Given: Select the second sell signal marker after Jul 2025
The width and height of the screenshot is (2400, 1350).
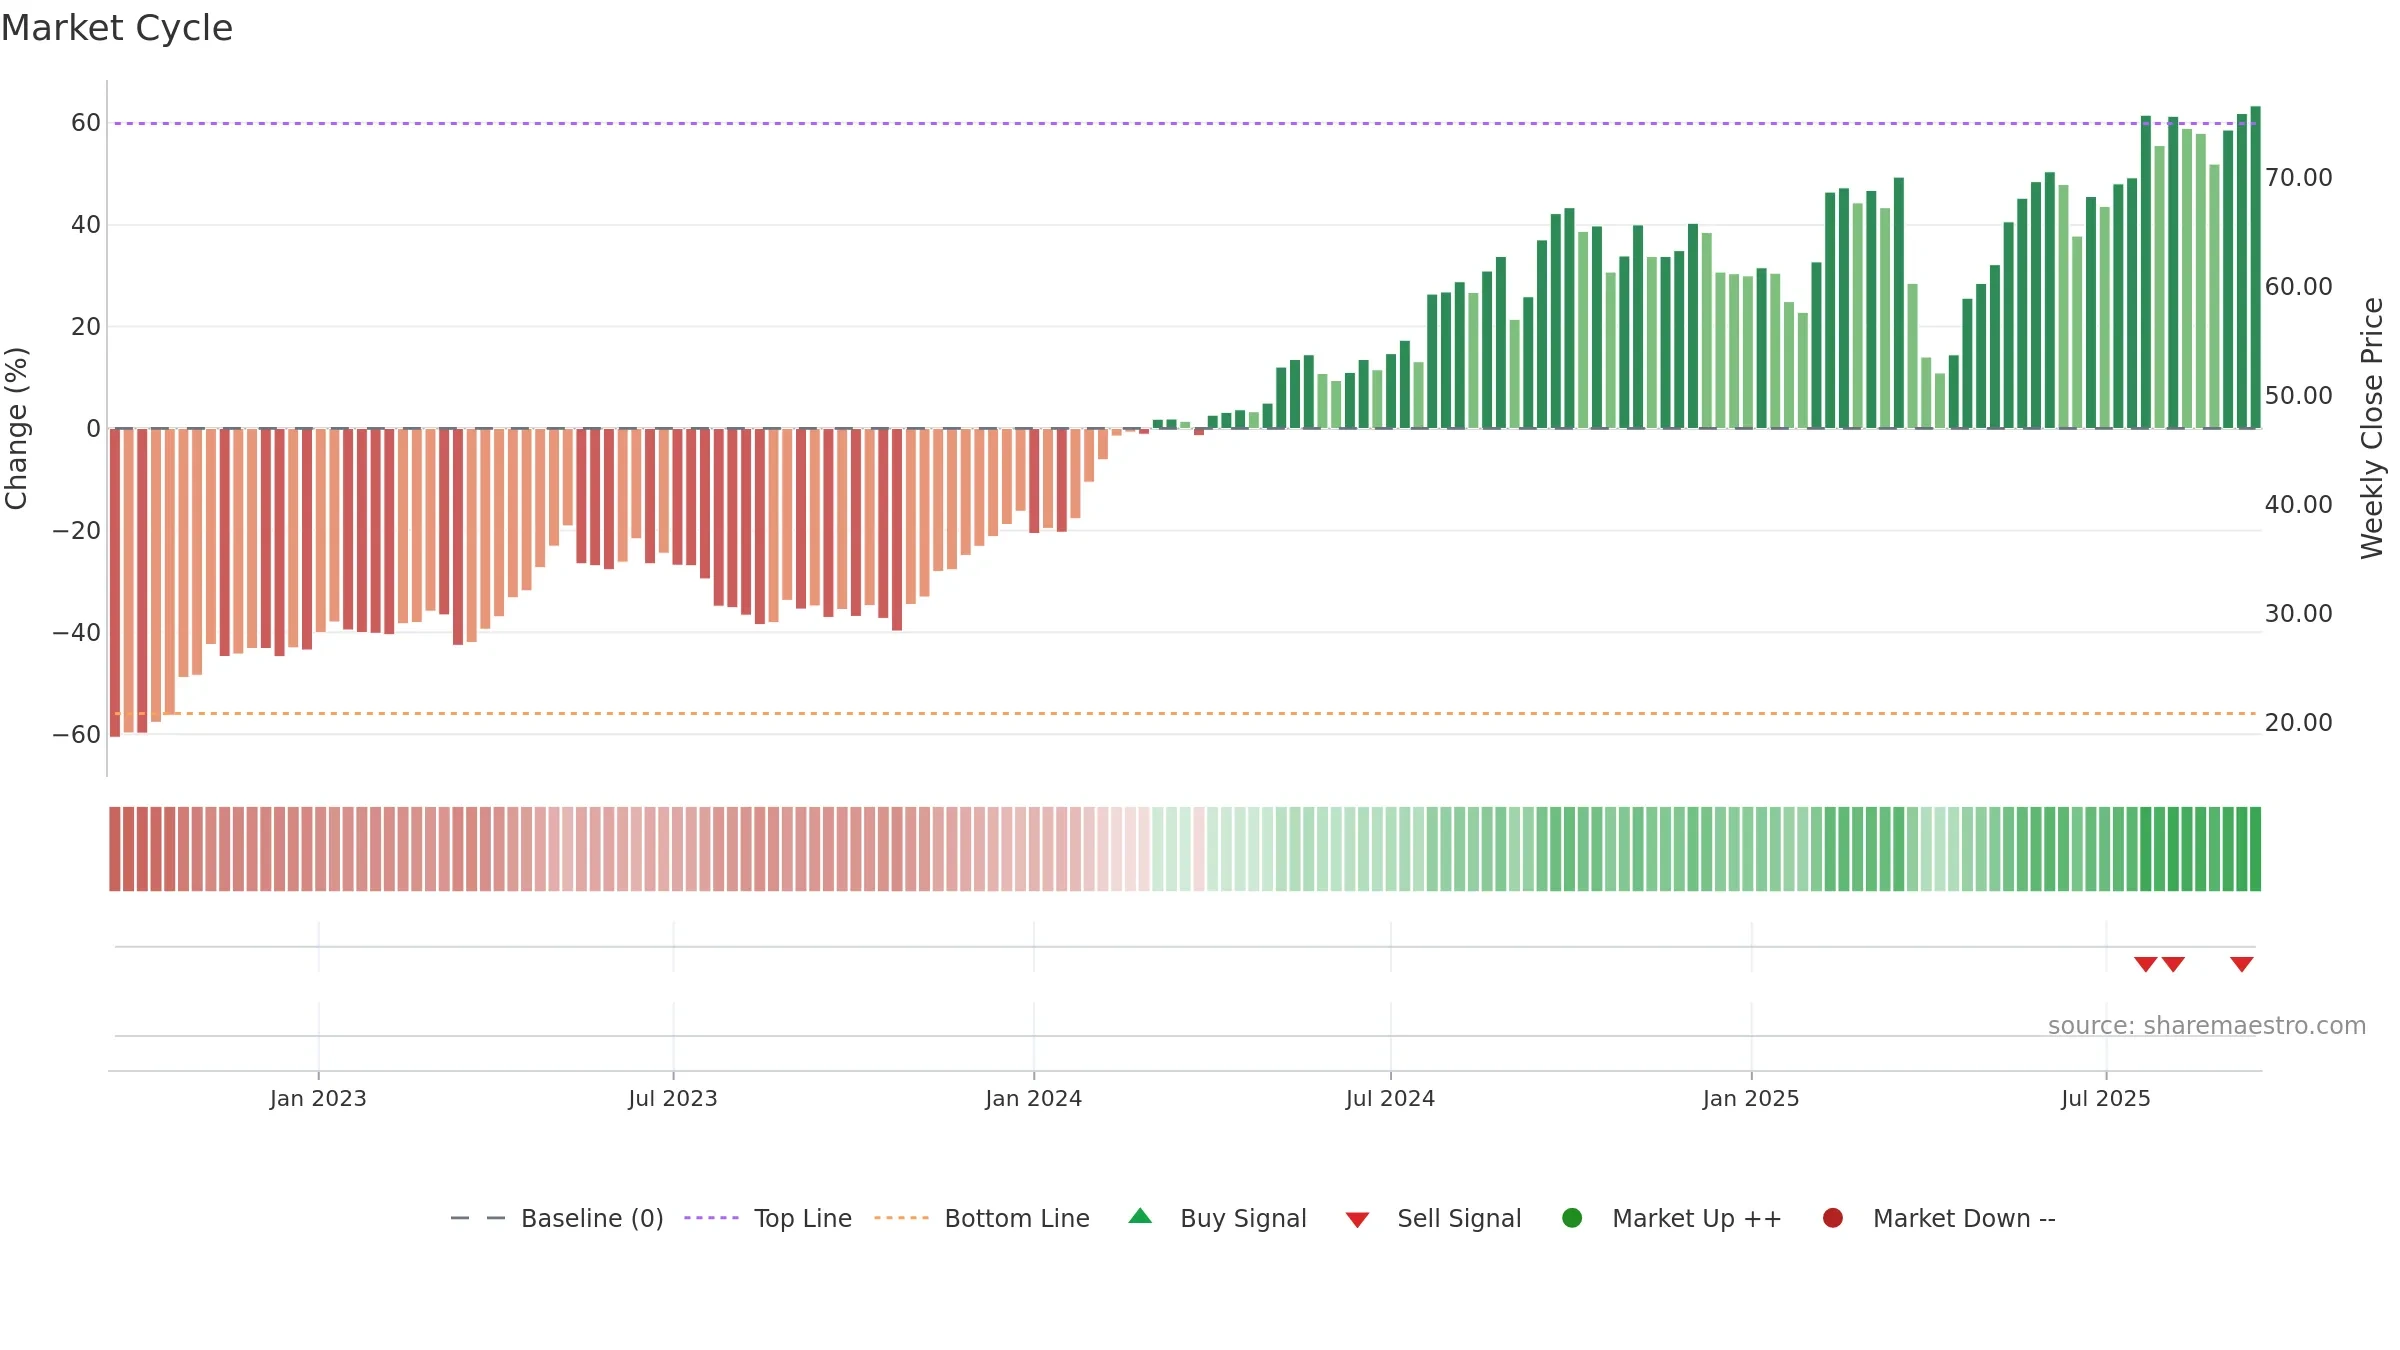Looking at the screenshot, I should click(2173, 964).
